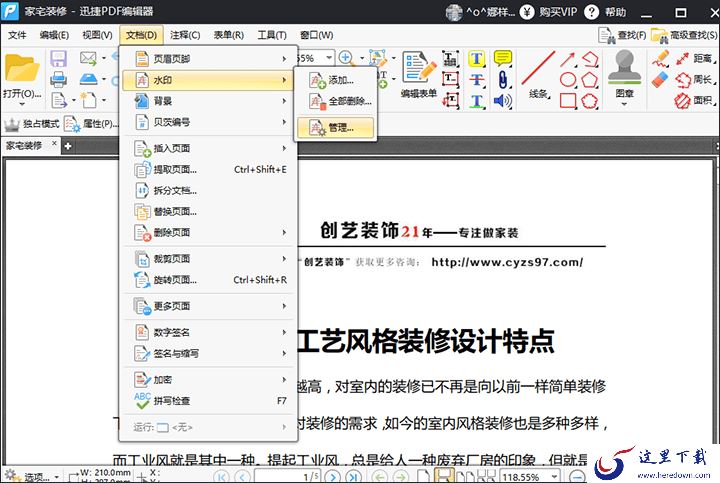The width and height of the screenshot is (720, 483).
Task: Click the 购买VIP button
Action: [549, 12]
